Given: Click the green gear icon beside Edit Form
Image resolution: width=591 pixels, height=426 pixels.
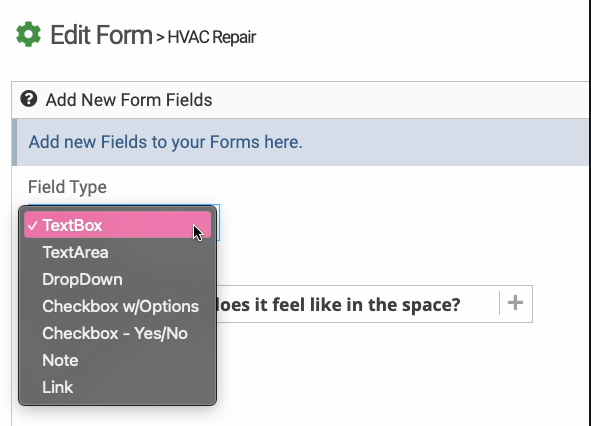Looking at the screenshot, I should [29, 35].
